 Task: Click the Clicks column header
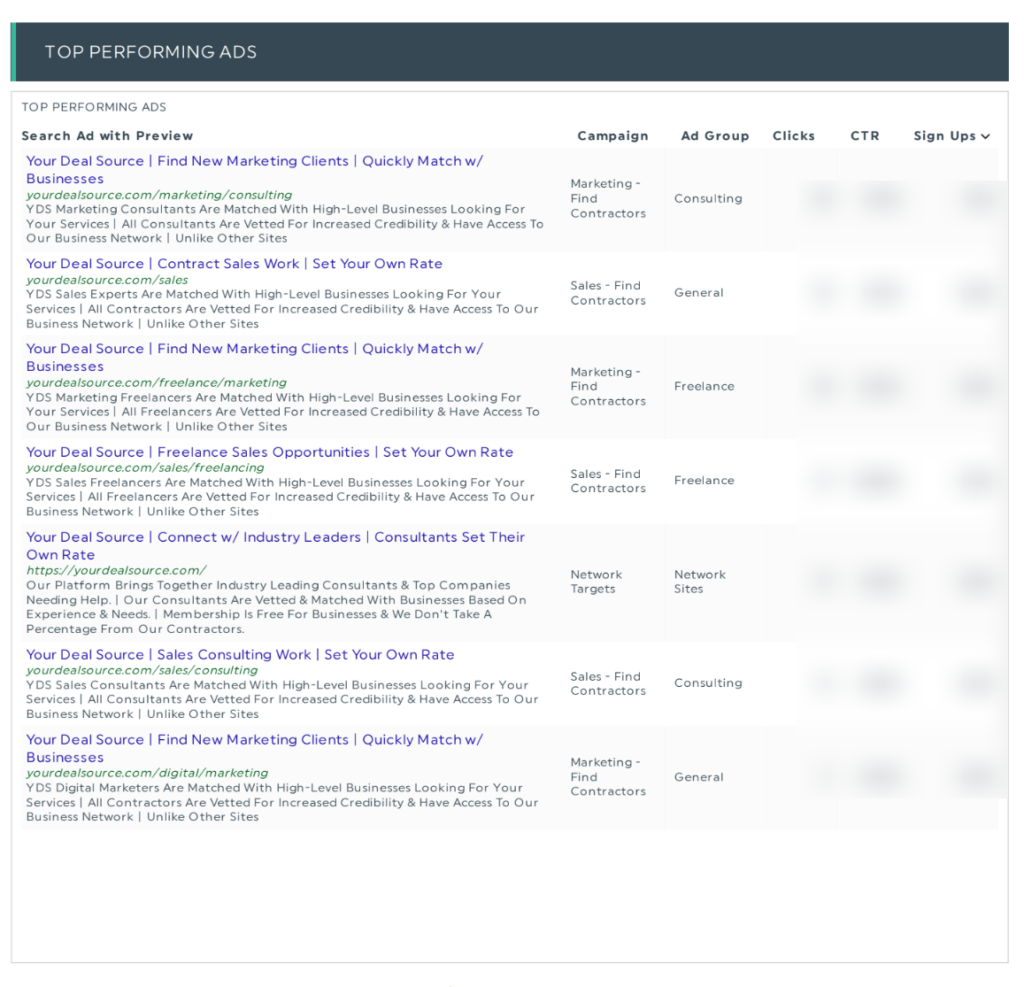click(x=793, y=136)
